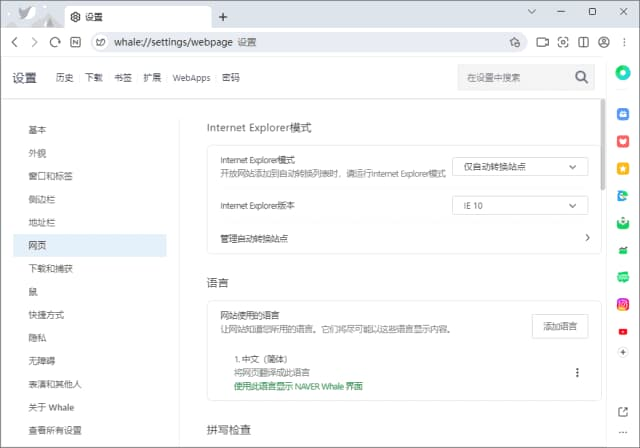The height and width of the screenshot is (448, 640).
Task: Open the 书签 tab in settings header
Action: click(122, 77)
